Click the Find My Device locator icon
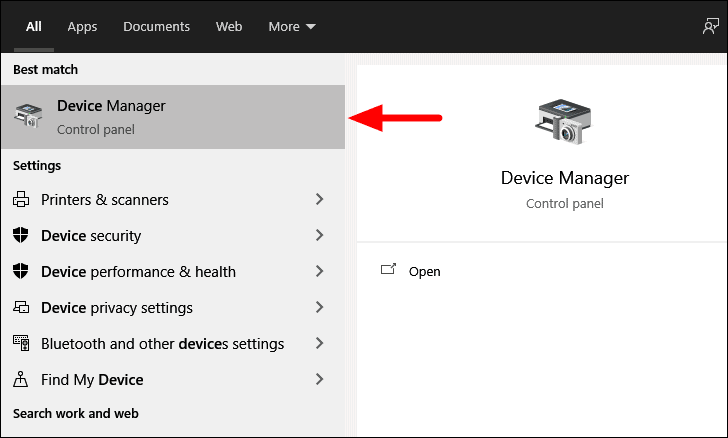 pyautogui.click(x=20, y=379)
